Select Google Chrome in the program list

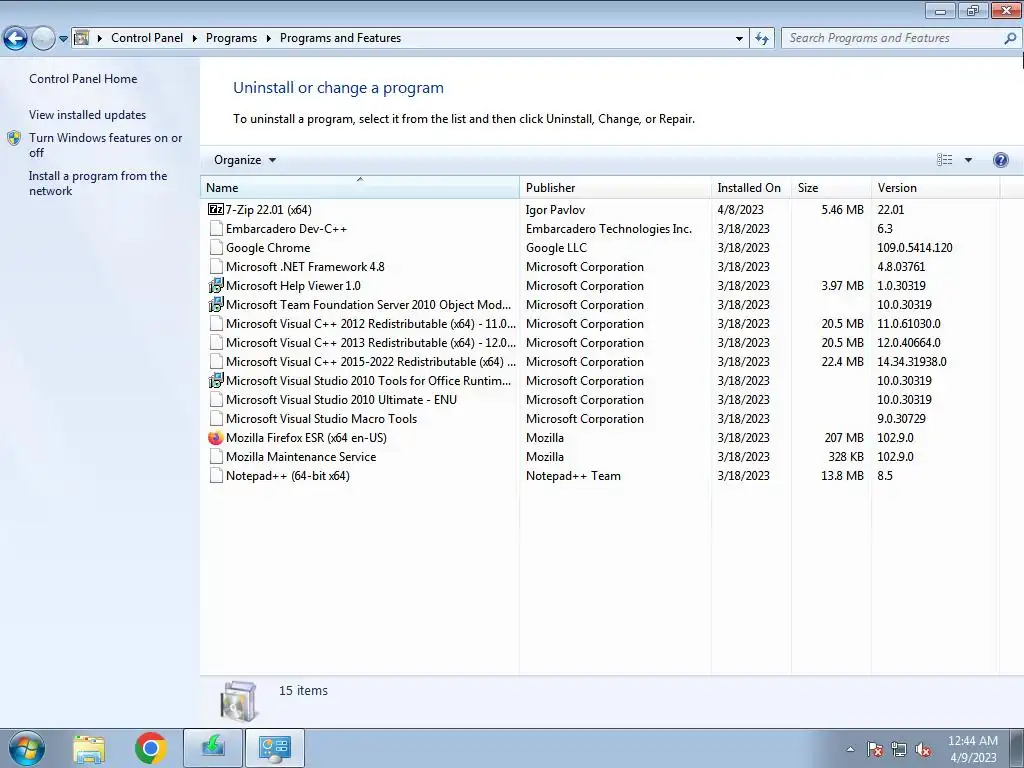pyautogui.click(x=268, y=248)
